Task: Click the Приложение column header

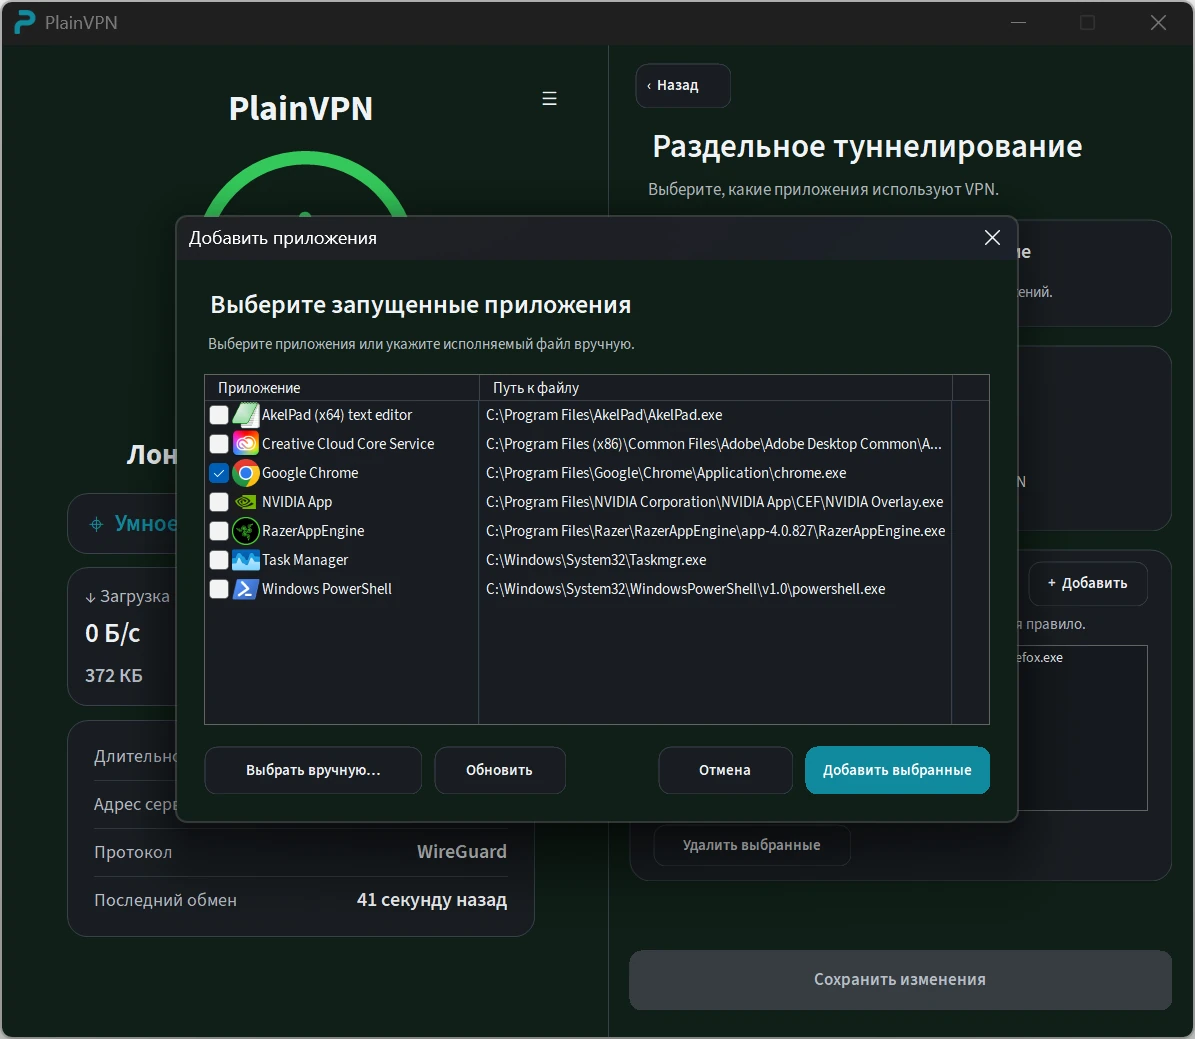Action: (341, 387)
